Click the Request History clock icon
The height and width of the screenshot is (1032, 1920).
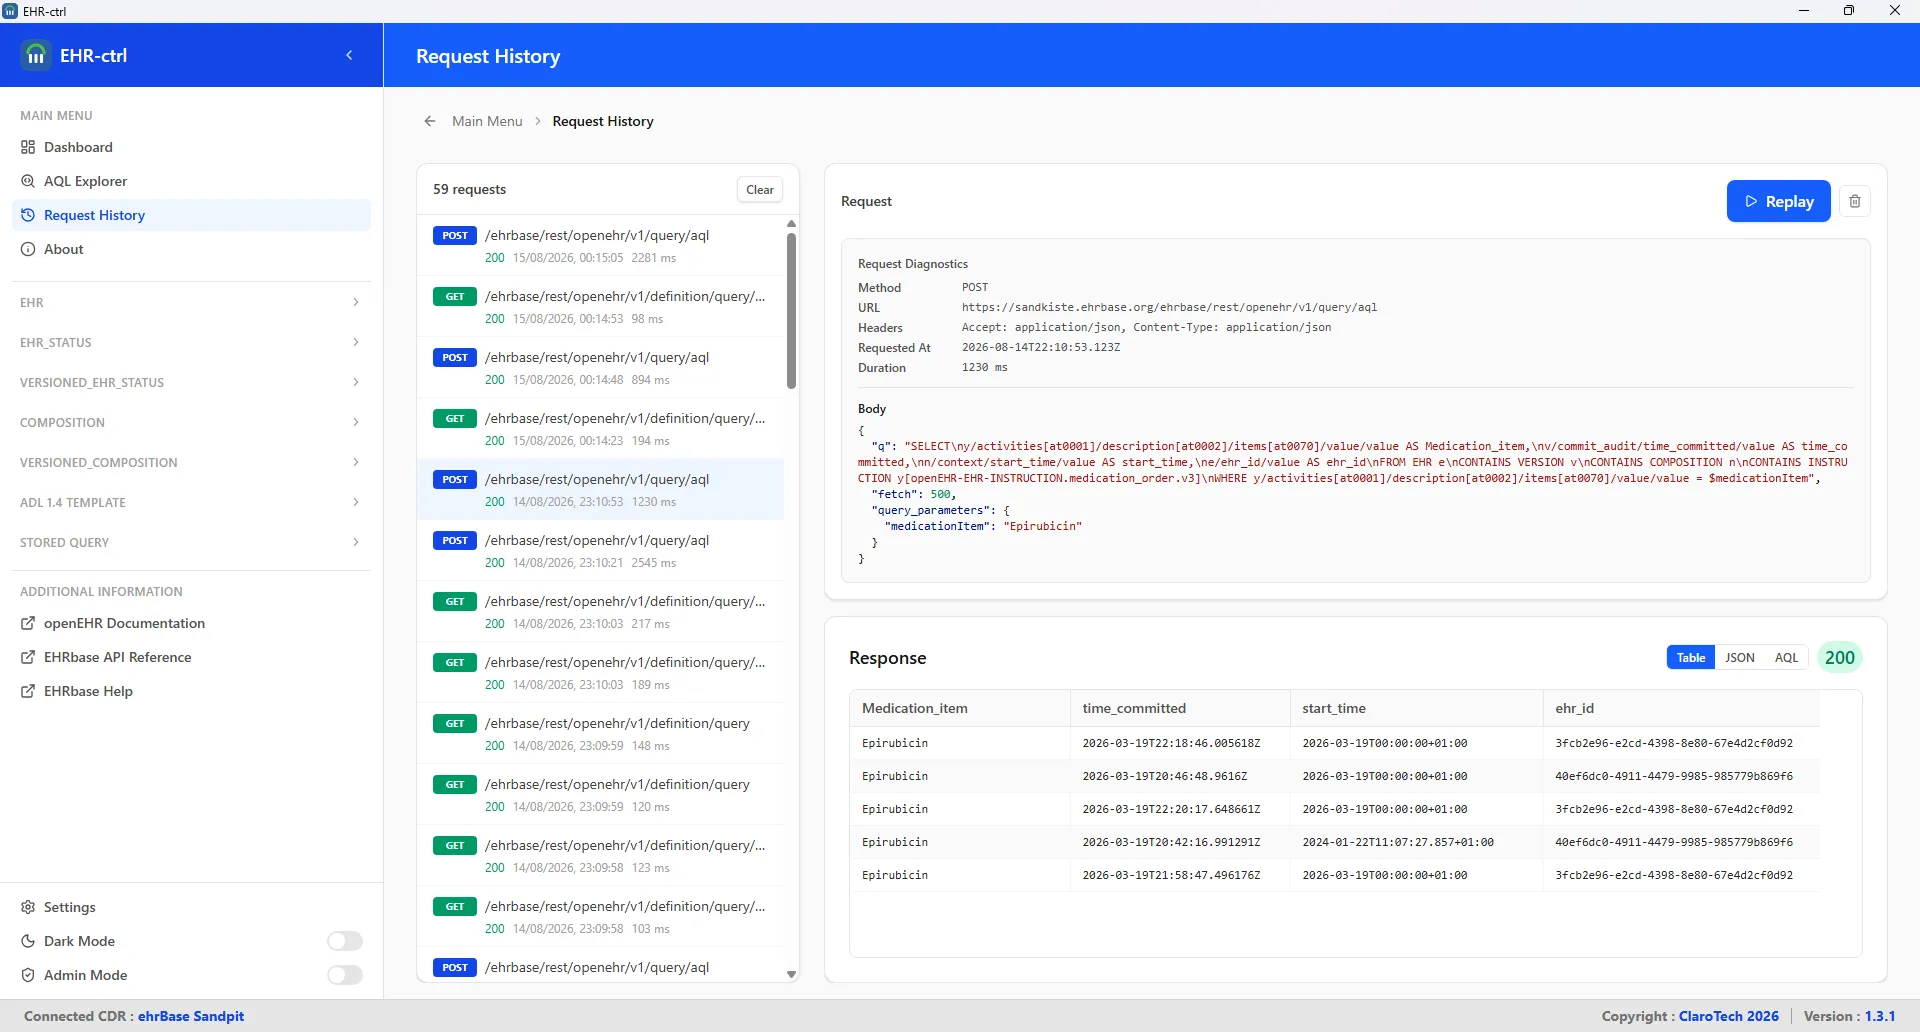pos(28,215)
